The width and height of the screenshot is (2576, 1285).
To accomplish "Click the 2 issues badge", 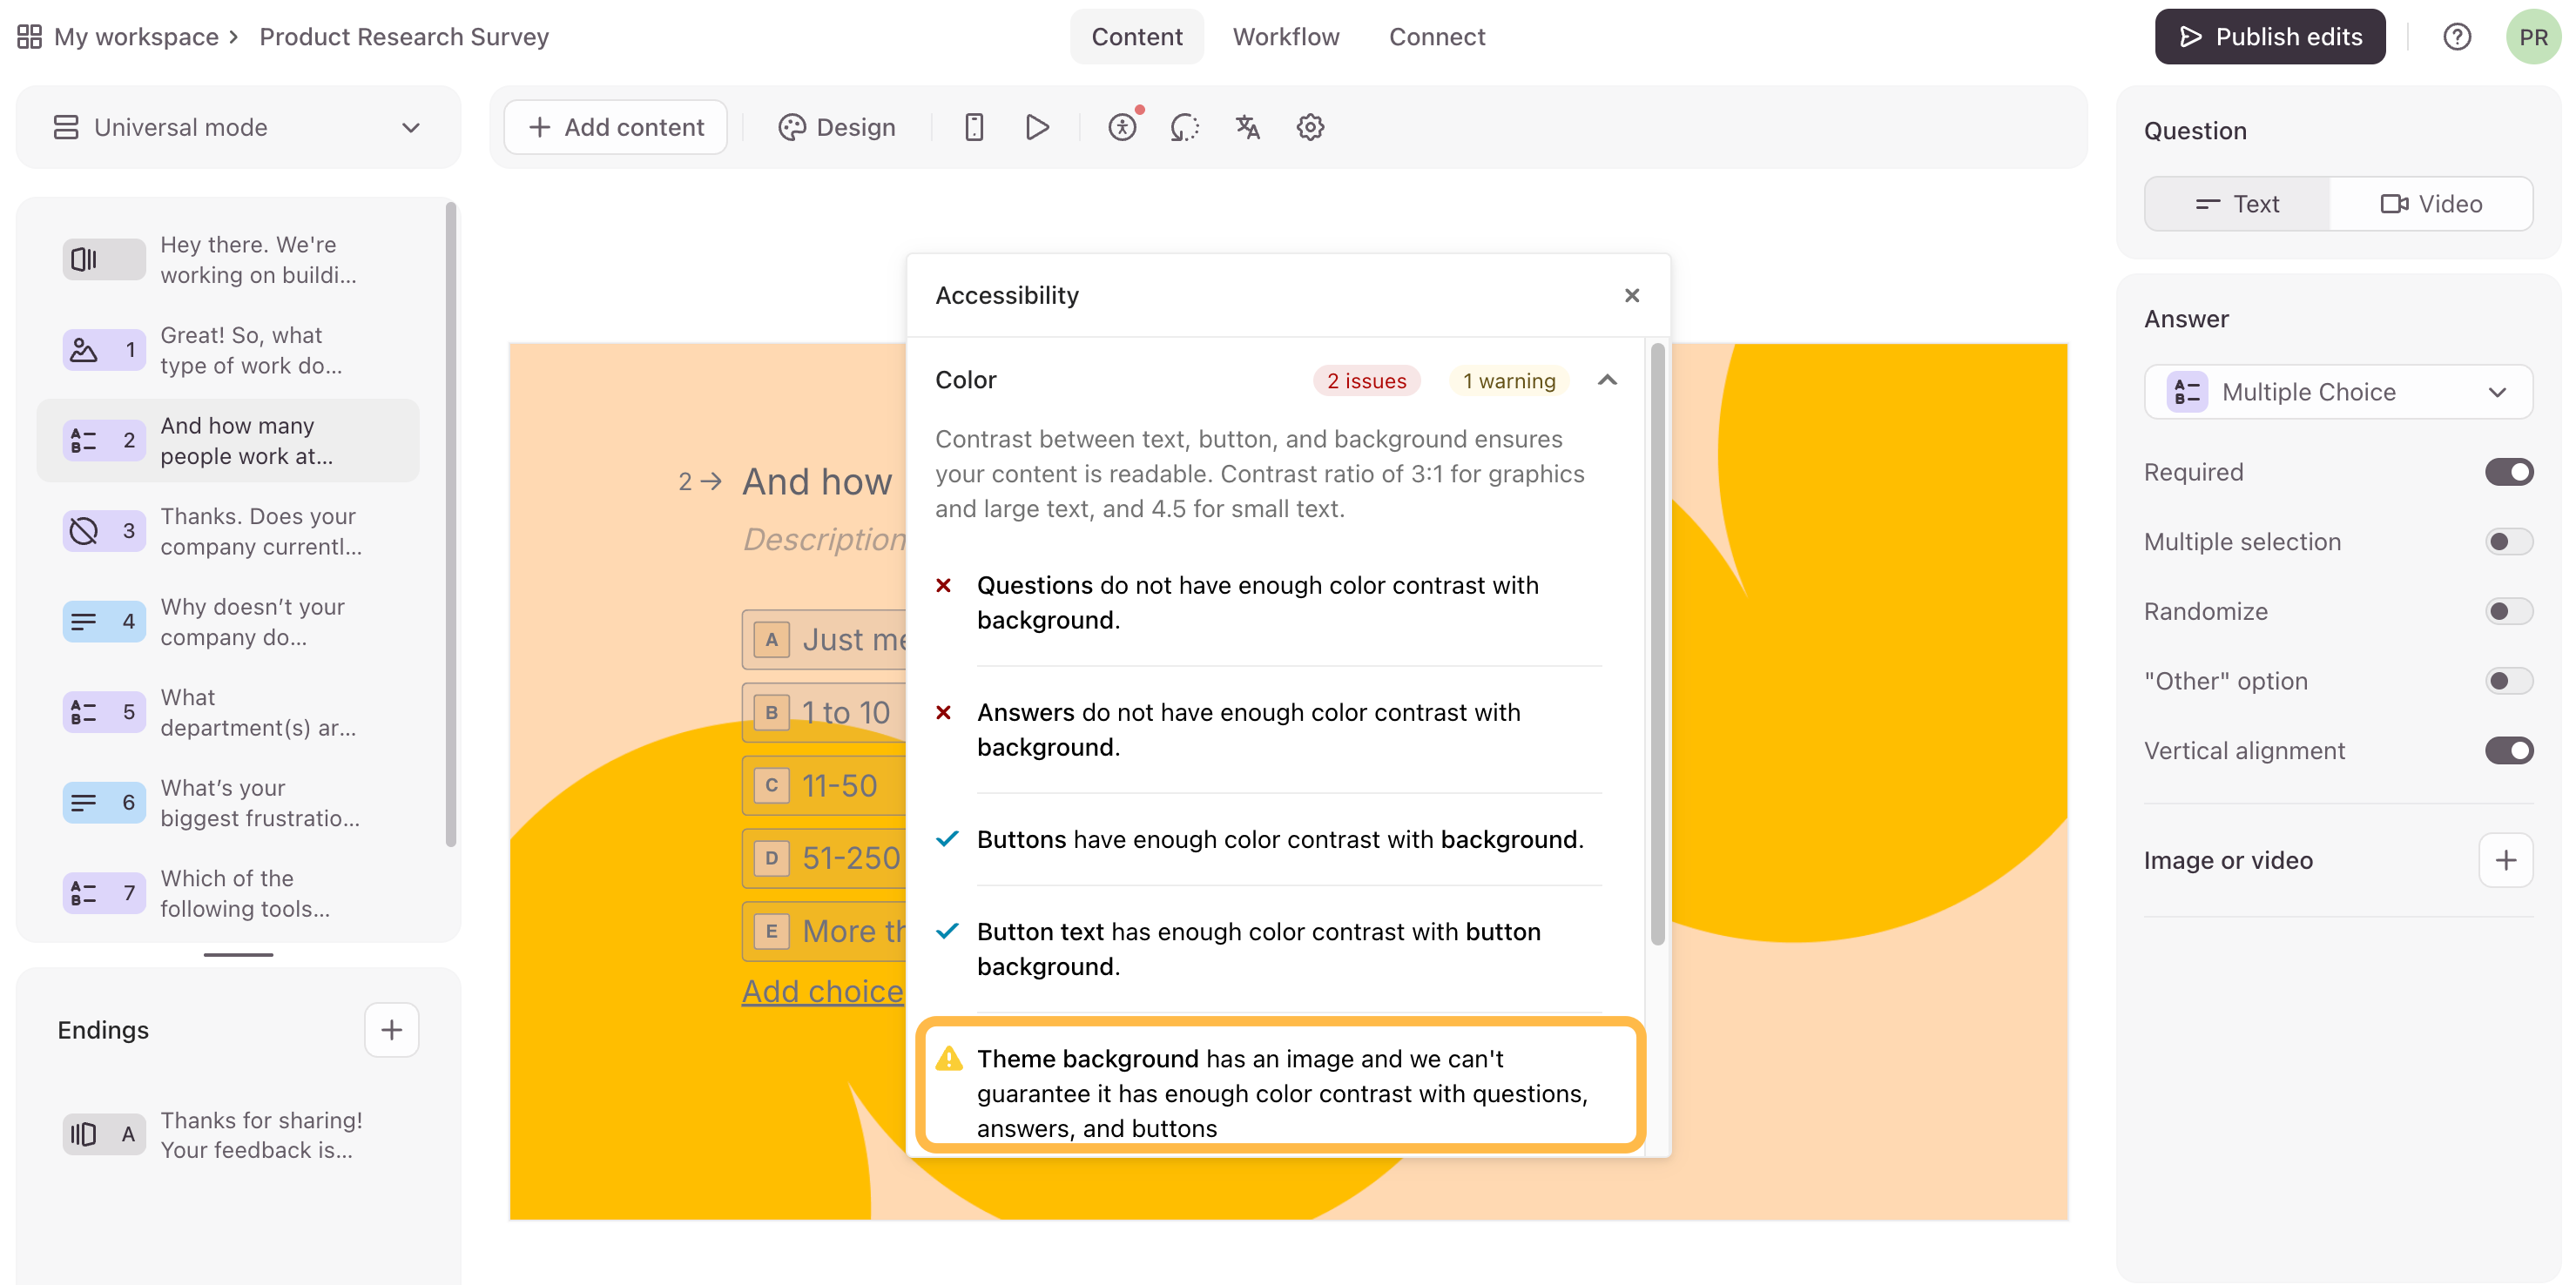I will click(x=1366, y=381).
